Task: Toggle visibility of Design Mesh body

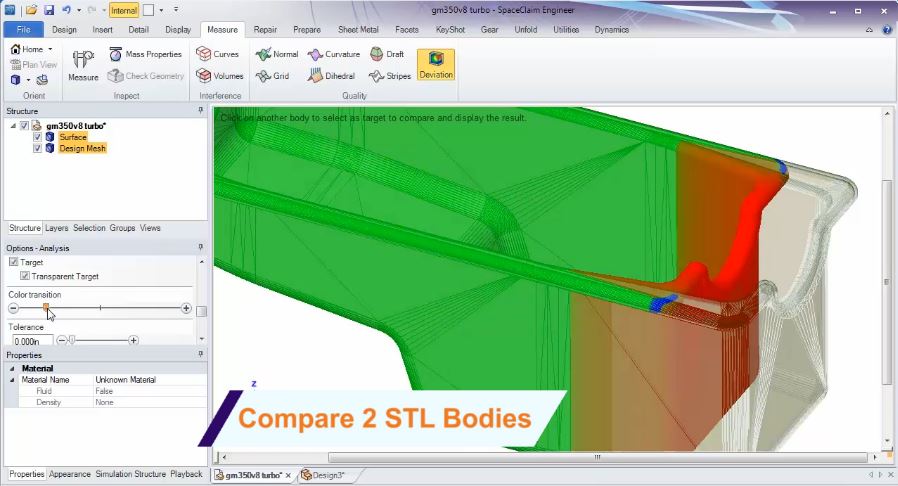Action: pos(37,148)
